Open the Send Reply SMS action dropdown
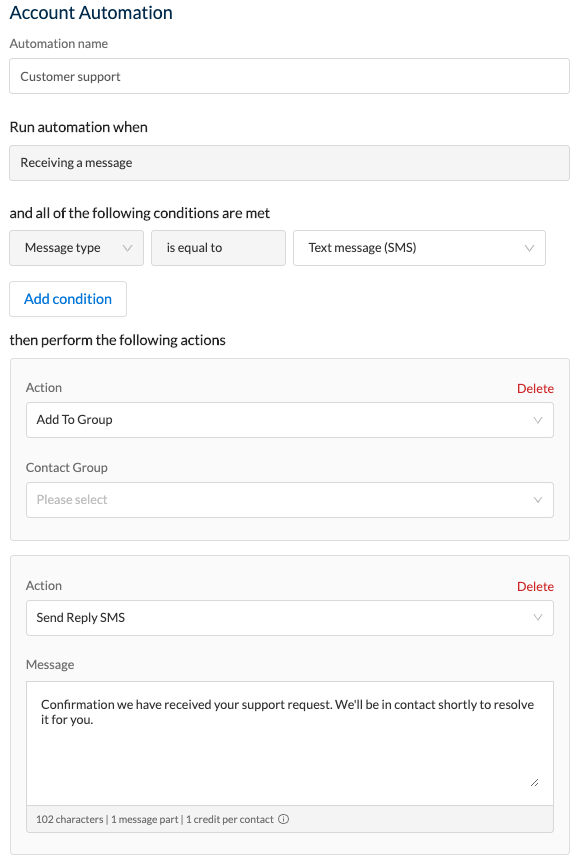 tap(290, 618)
